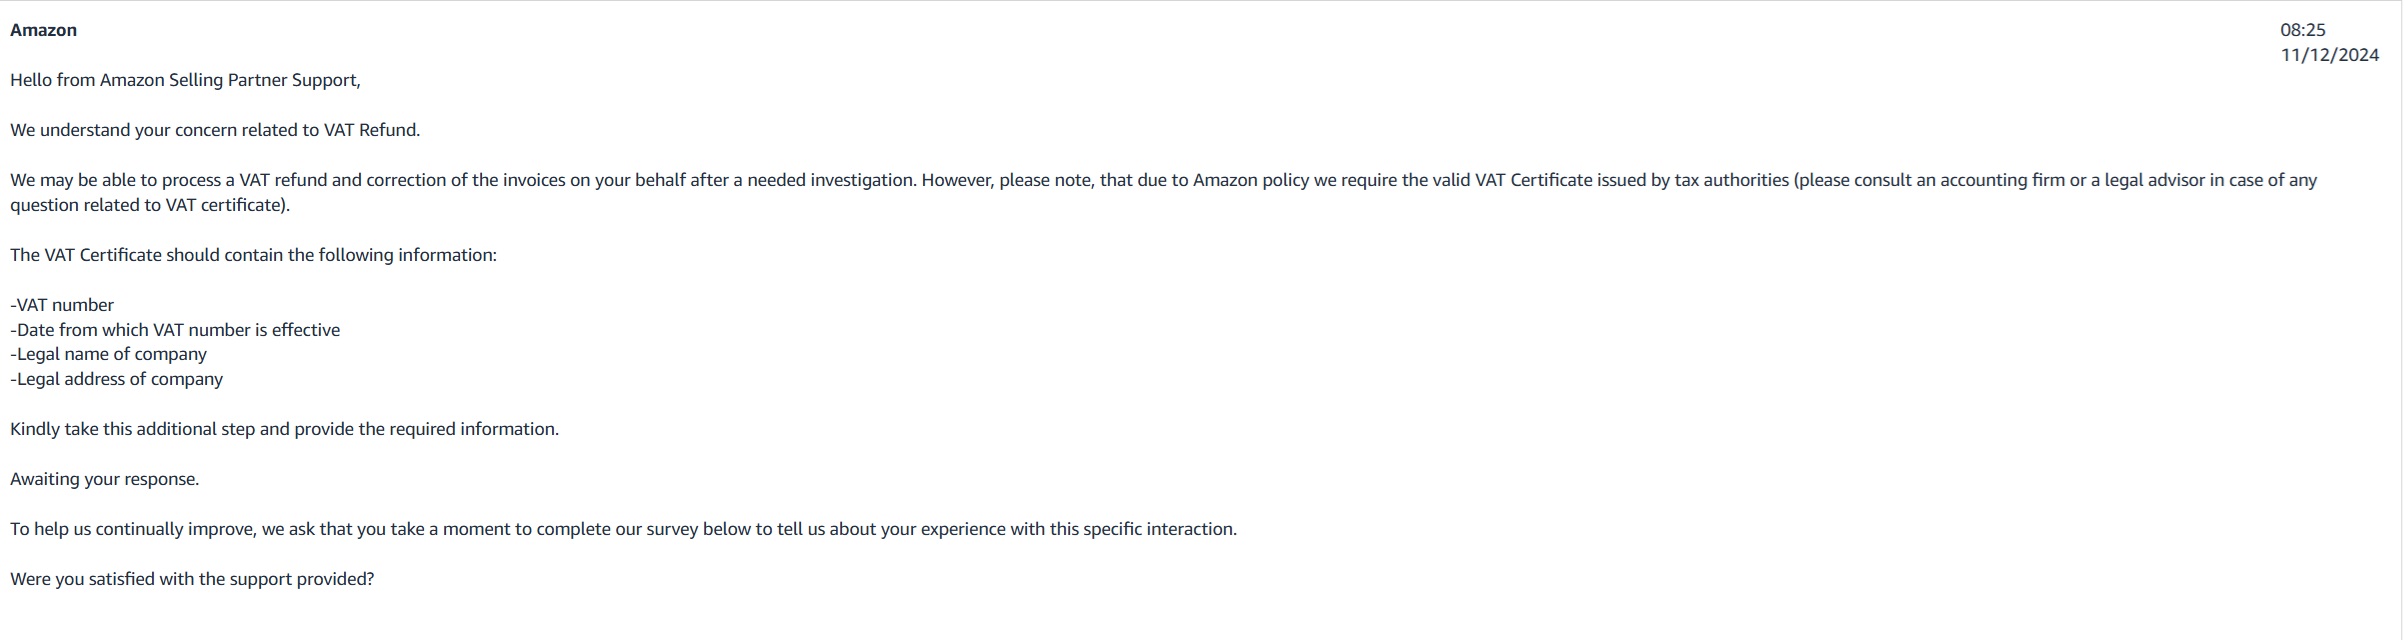
Task: Click the 11/12/2024 message date
Action: coord(2330,55)
